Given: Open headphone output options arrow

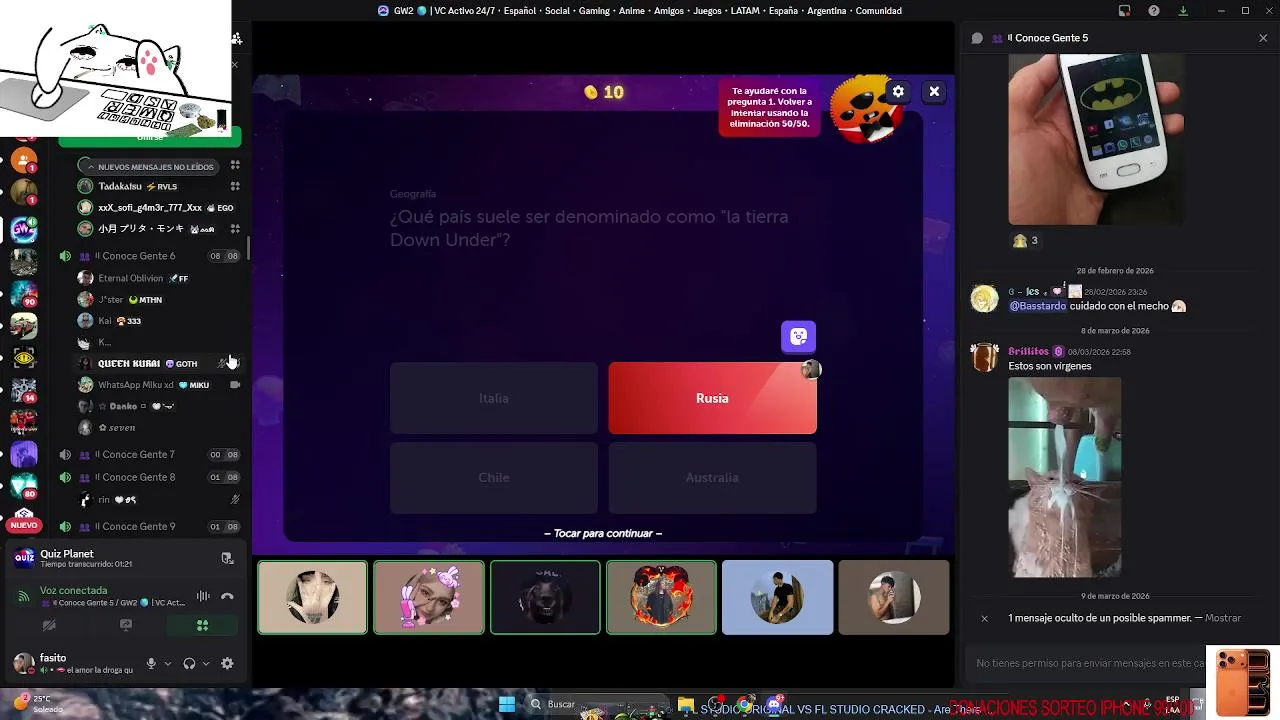Looking at the screenshot, I should tap(206, 663).
